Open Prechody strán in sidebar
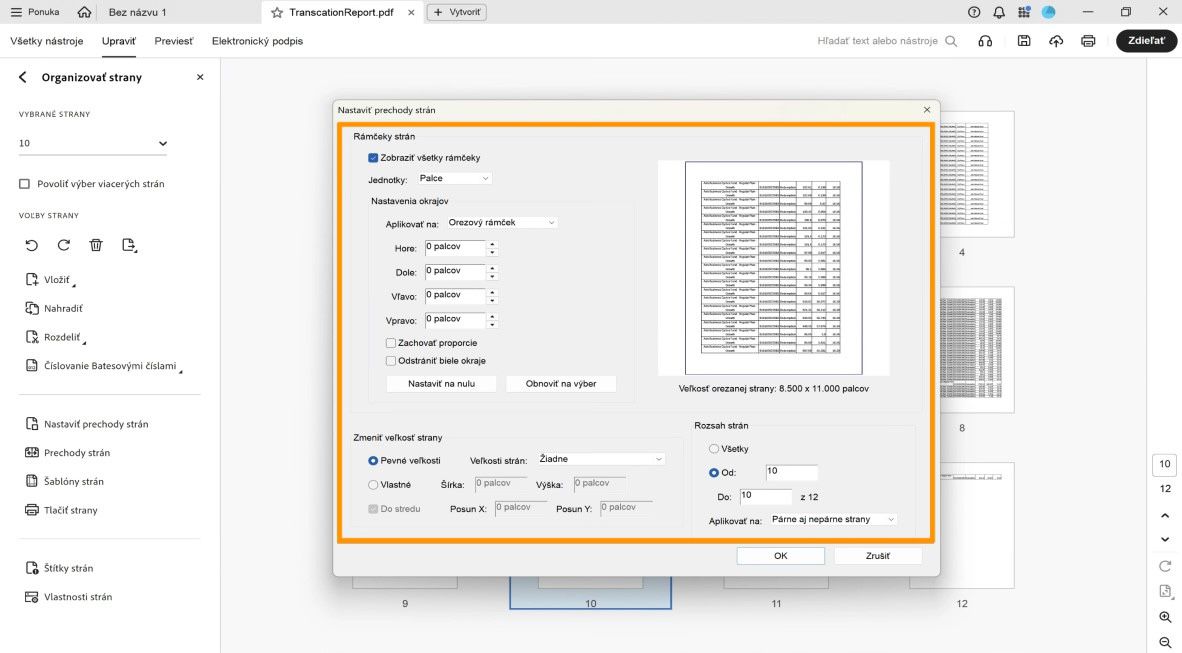The width and height of the screenshot is (1182, 653). click(x=68, y=452)
